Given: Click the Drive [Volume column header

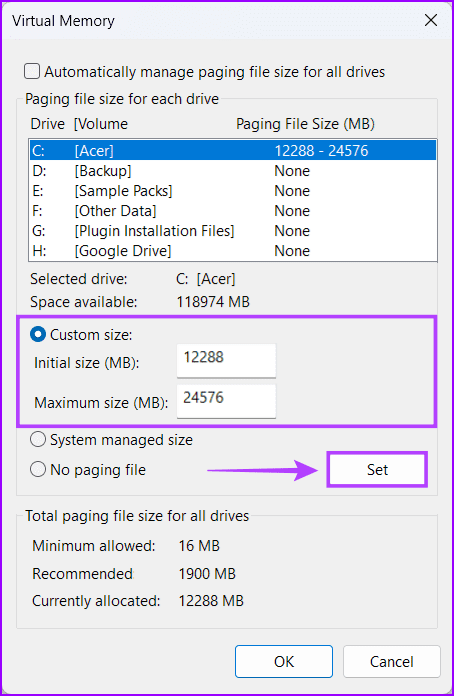Looking at the screenshot, I should 79,124.
